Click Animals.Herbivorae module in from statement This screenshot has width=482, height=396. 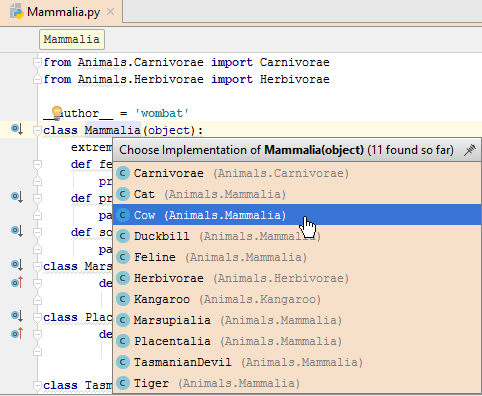[141, 79]
